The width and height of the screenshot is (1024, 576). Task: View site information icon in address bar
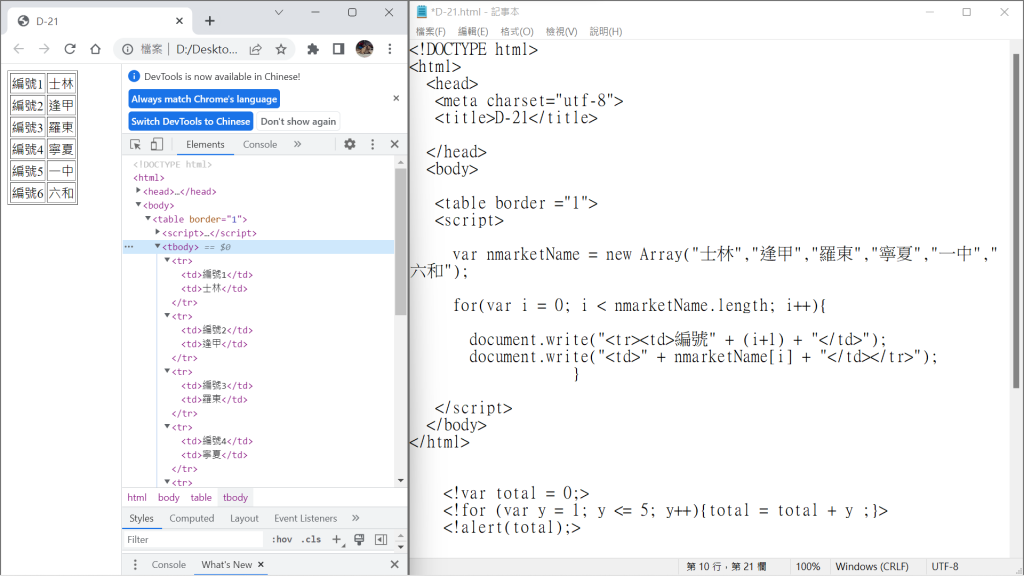[x=128, y=49]
